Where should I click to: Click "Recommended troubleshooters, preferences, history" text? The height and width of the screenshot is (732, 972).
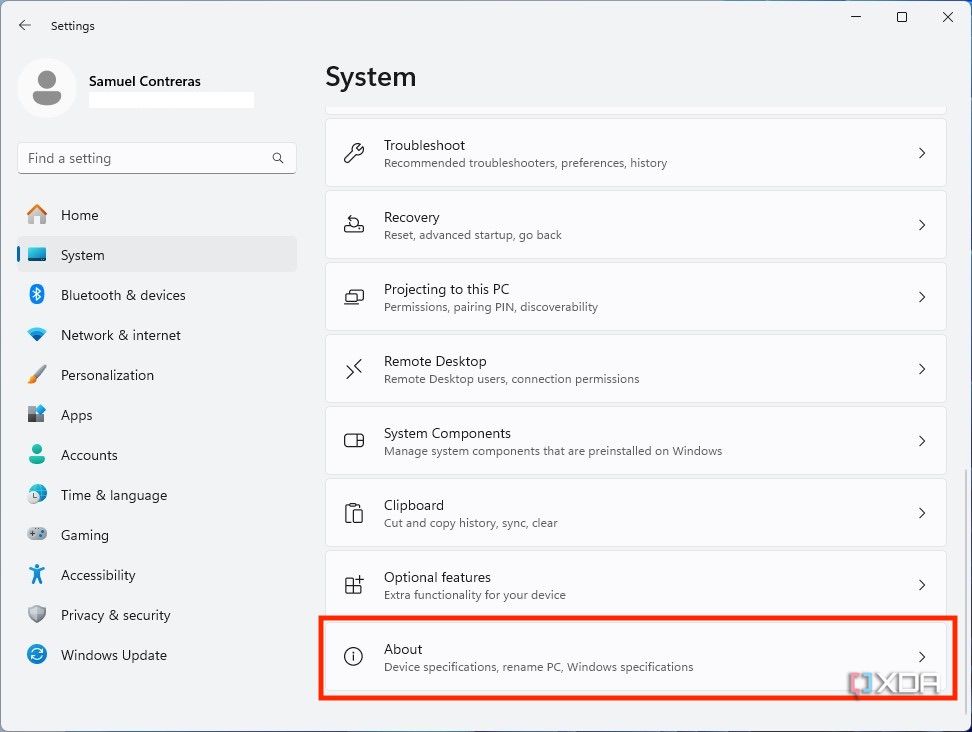[x=525, y=163]
